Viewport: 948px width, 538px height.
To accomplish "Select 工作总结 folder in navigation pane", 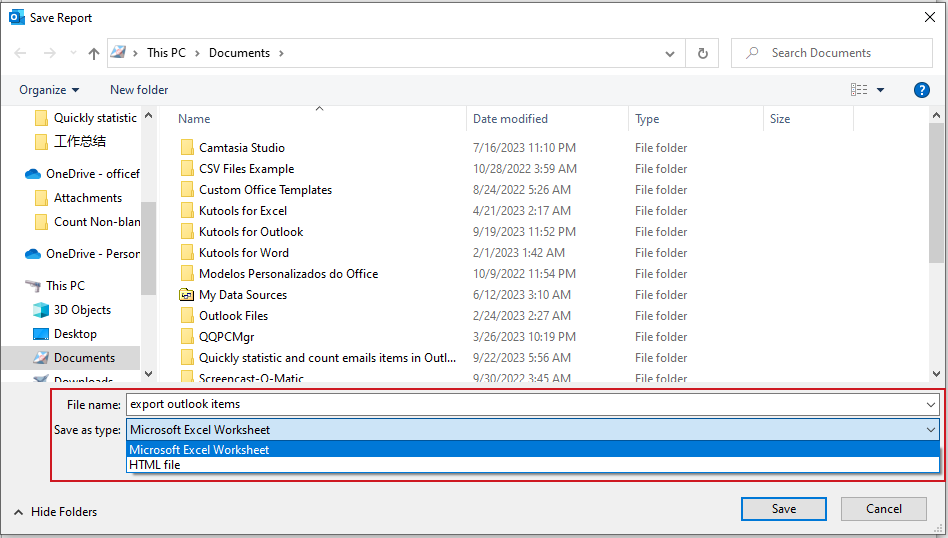I will click(x=79, y=141).
